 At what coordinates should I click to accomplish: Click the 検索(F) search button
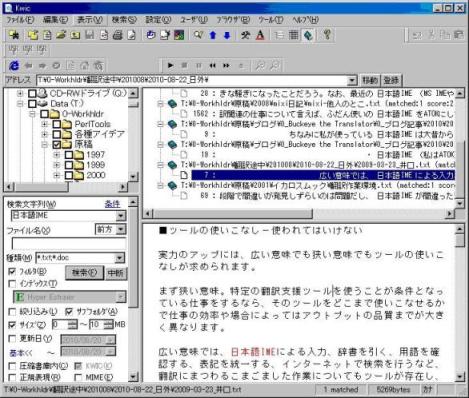click(x=85, y=273)
